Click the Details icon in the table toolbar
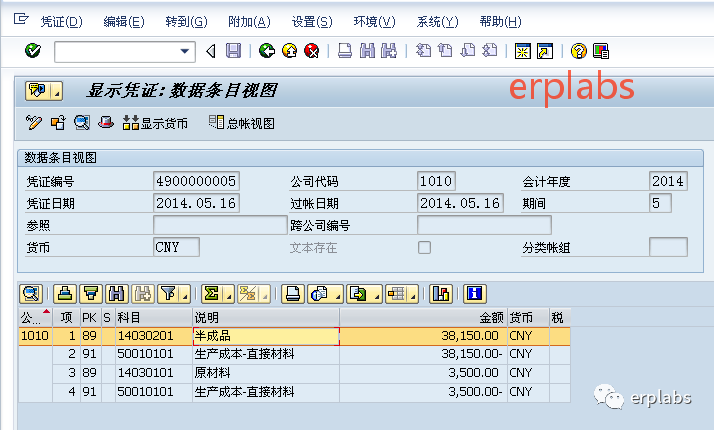714x430 pixels. coord(31,294)
